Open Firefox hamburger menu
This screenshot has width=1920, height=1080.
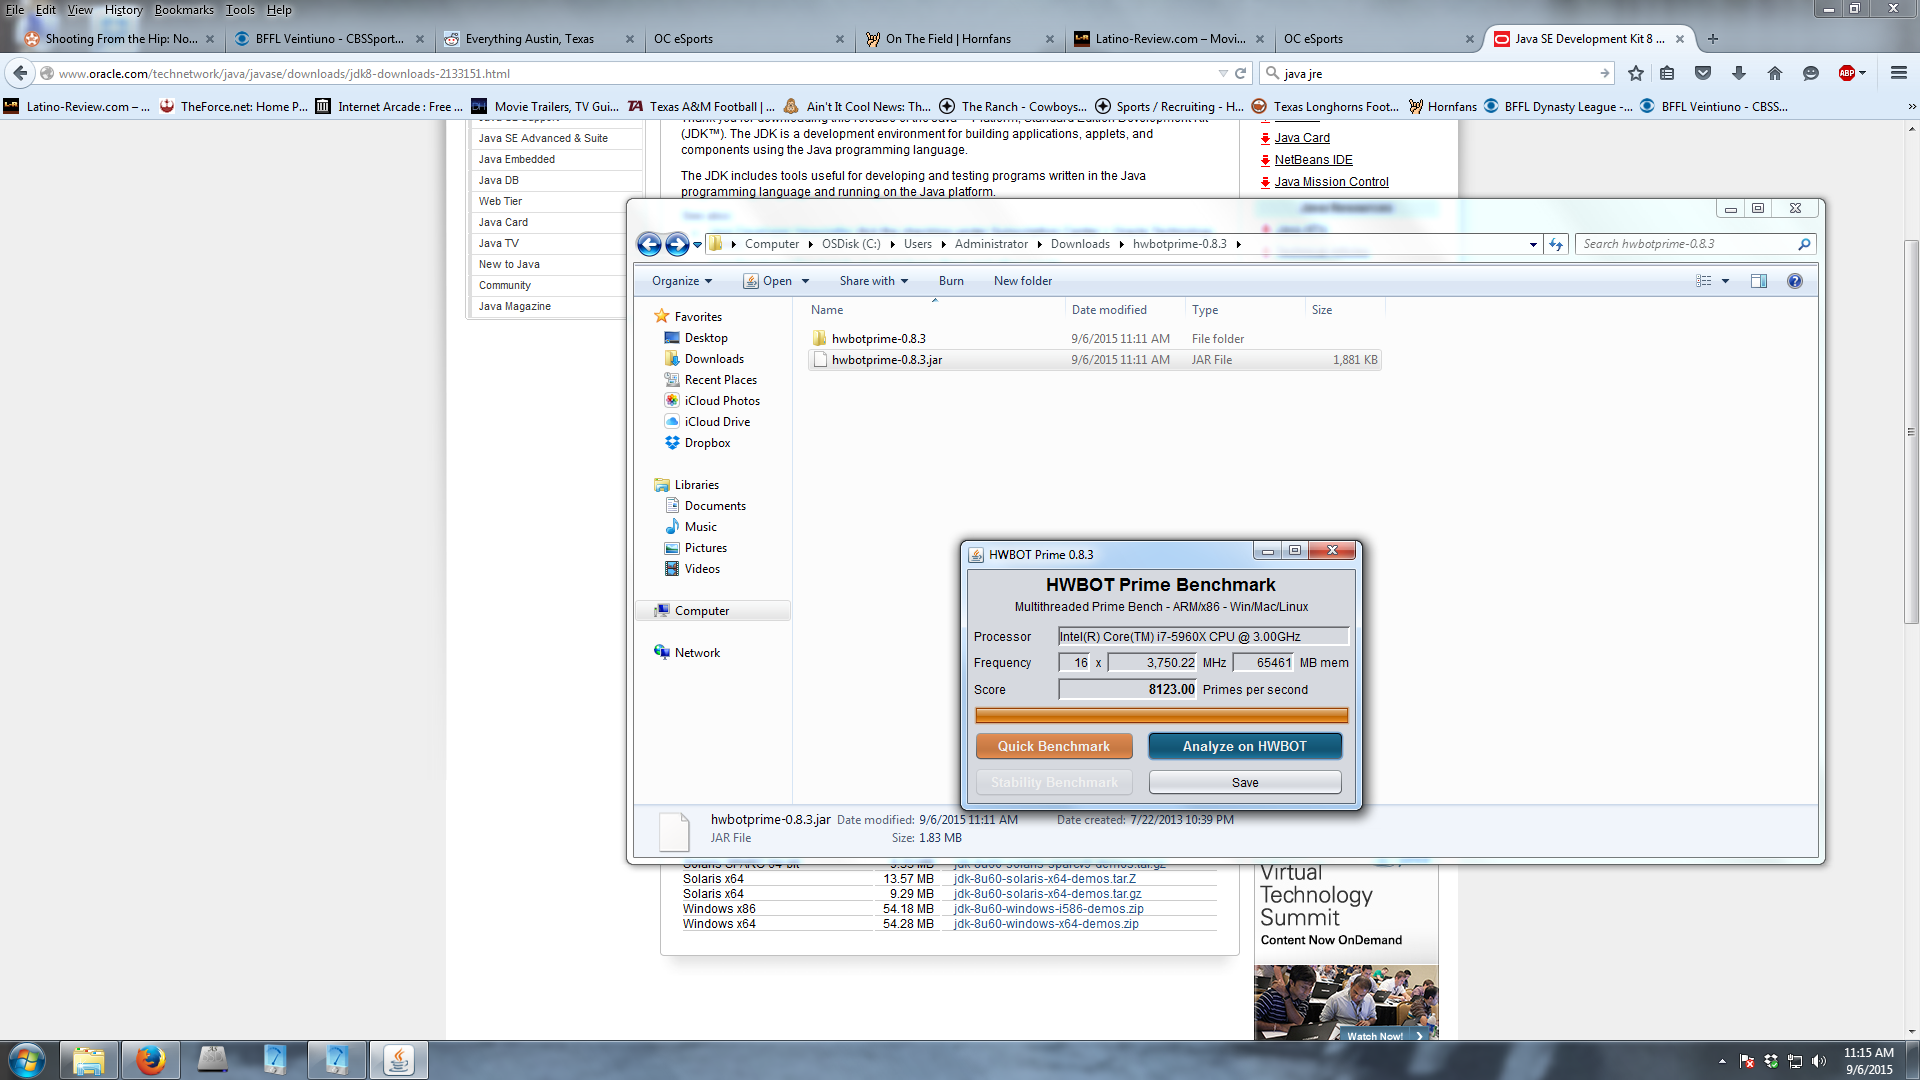point(1899,73)
